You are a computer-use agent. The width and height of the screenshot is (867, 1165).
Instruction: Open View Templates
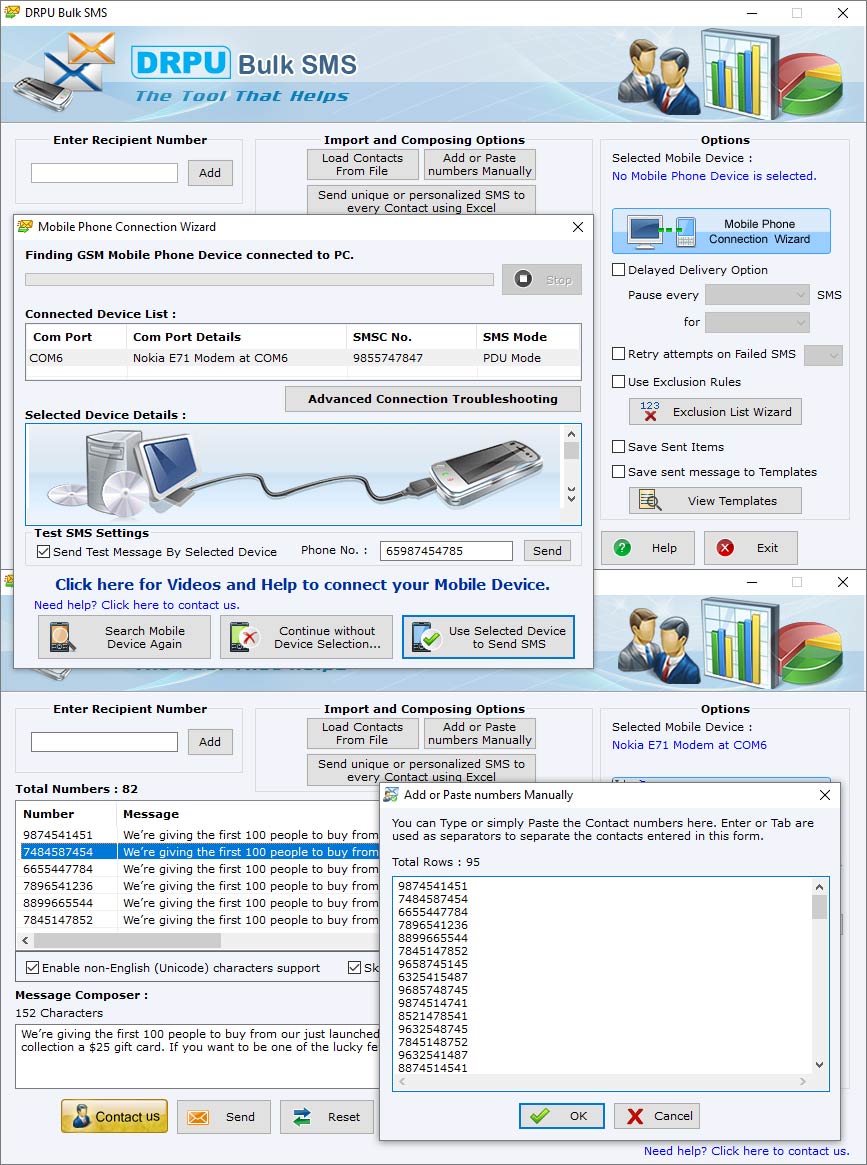(714, 500)
